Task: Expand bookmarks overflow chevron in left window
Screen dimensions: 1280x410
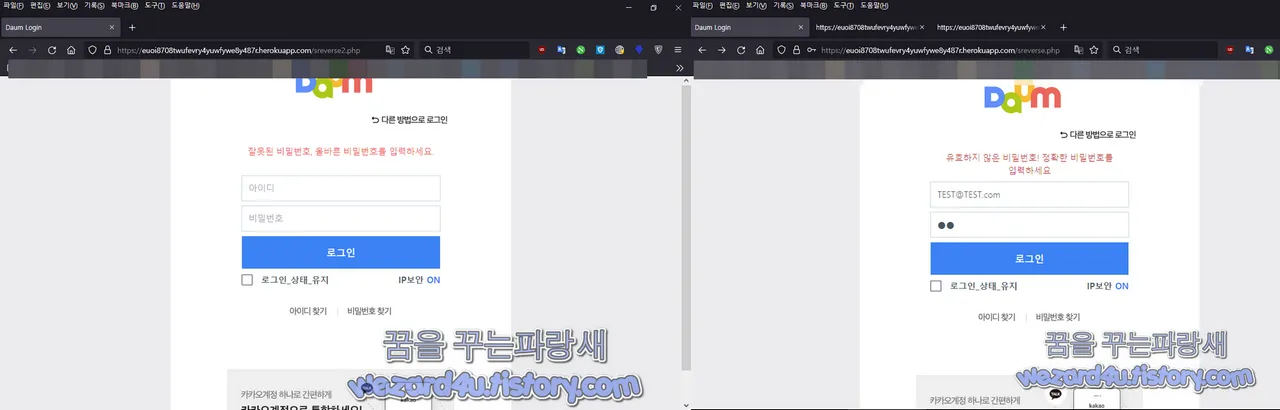Action: pyautogui.click(x=680, y=68)
